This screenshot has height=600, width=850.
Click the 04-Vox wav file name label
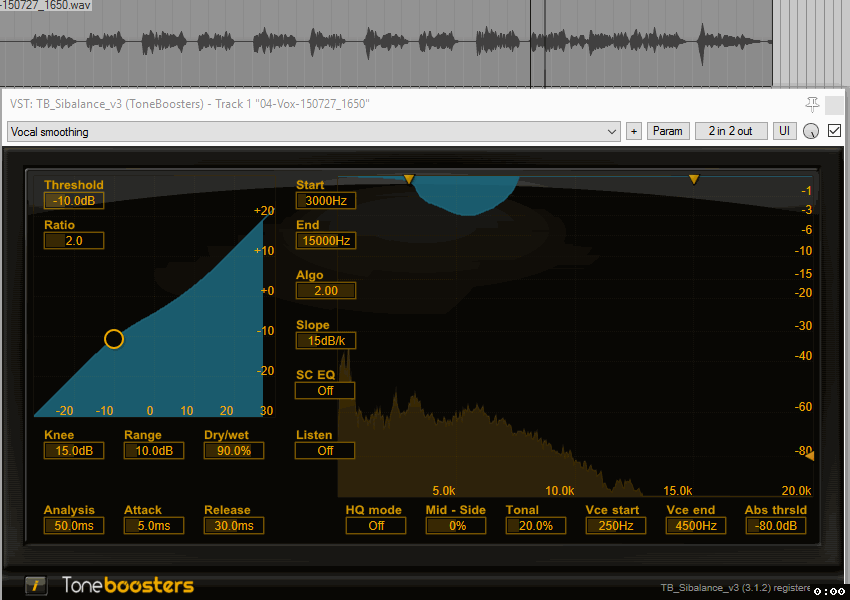point(46,5)
